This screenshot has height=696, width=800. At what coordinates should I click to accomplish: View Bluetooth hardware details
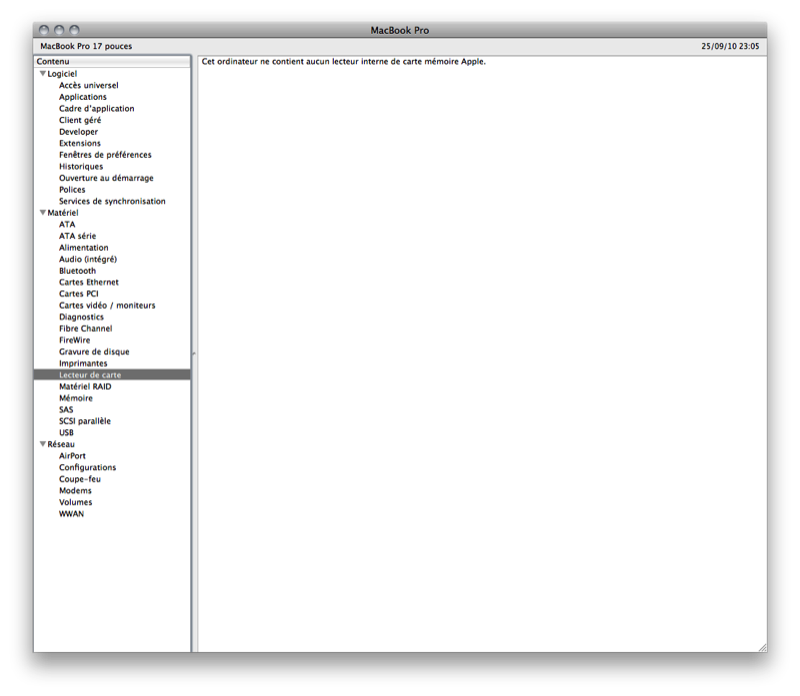pyautogui.click(x=77, y=271)
